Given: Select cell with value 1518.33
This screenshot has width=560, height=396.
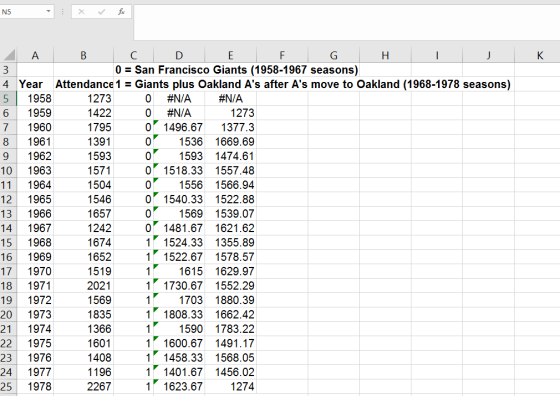Looking at the screenshot, I should (179, 171).
